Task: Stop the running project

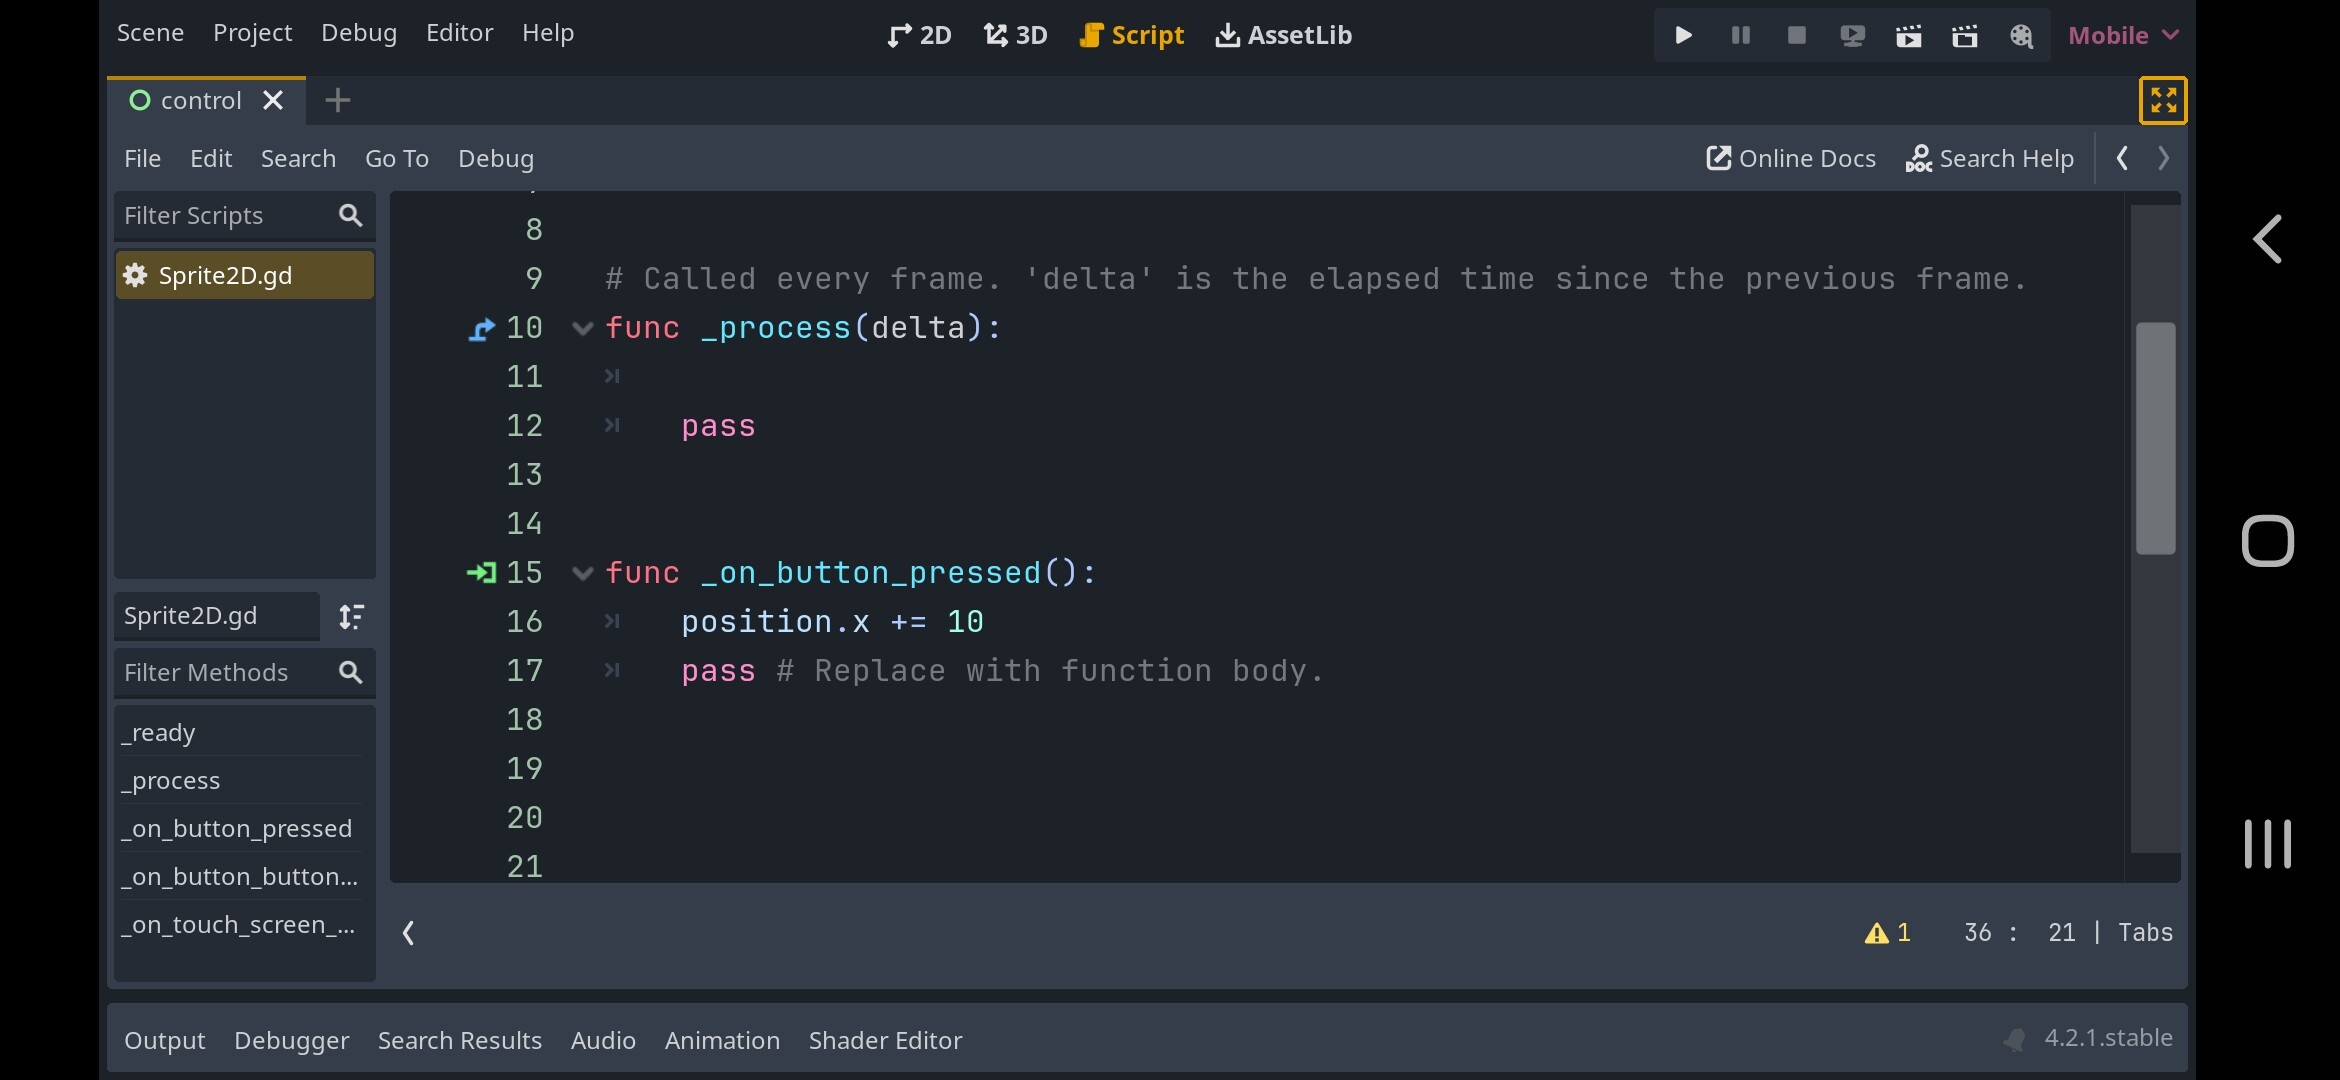Action: [x=1796, y=35]
